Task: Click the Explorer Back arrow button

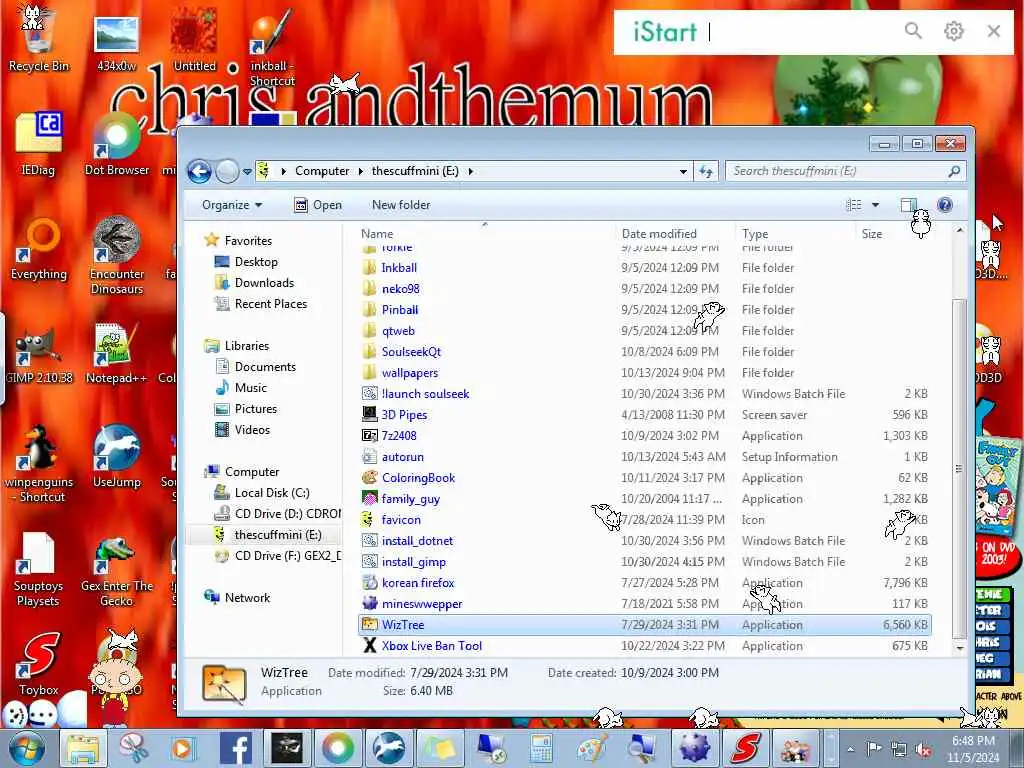Action: point(199,172)
